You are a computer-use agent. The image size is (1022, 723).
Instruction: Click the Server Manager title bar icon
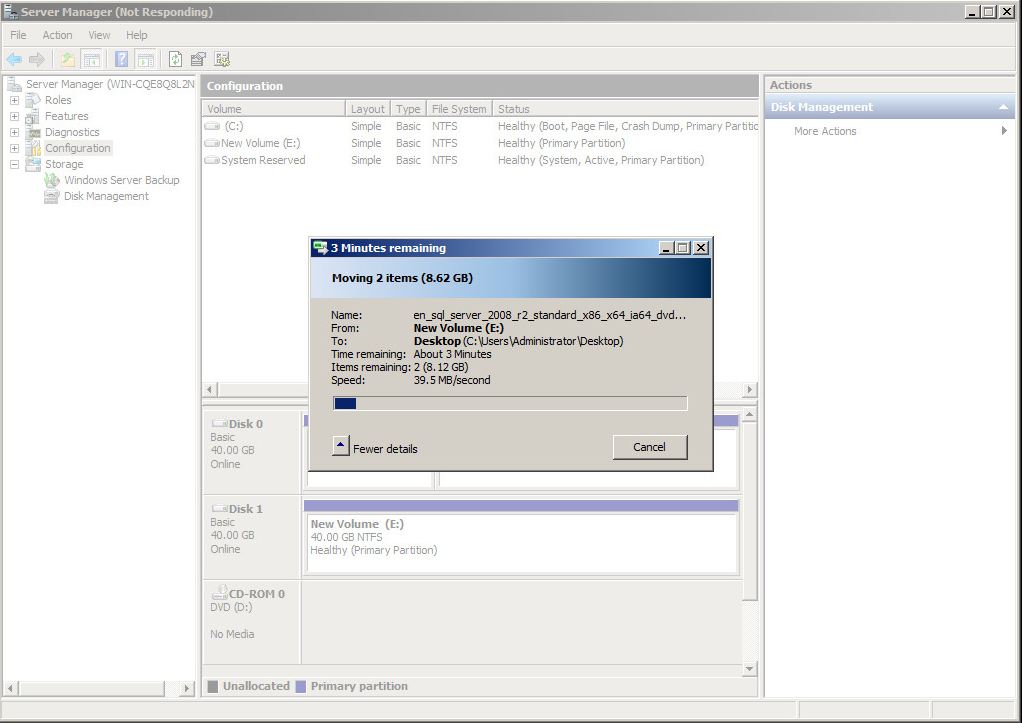[10, 12]
